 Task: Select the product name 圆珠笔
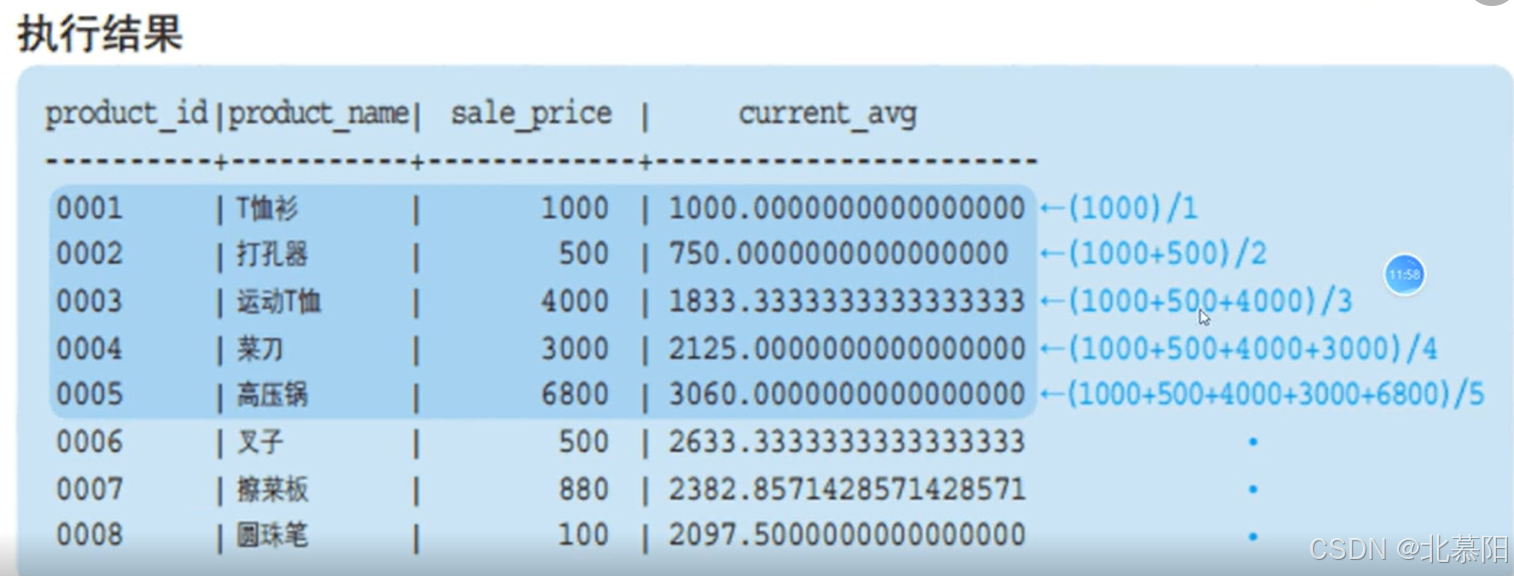point(272,536)
